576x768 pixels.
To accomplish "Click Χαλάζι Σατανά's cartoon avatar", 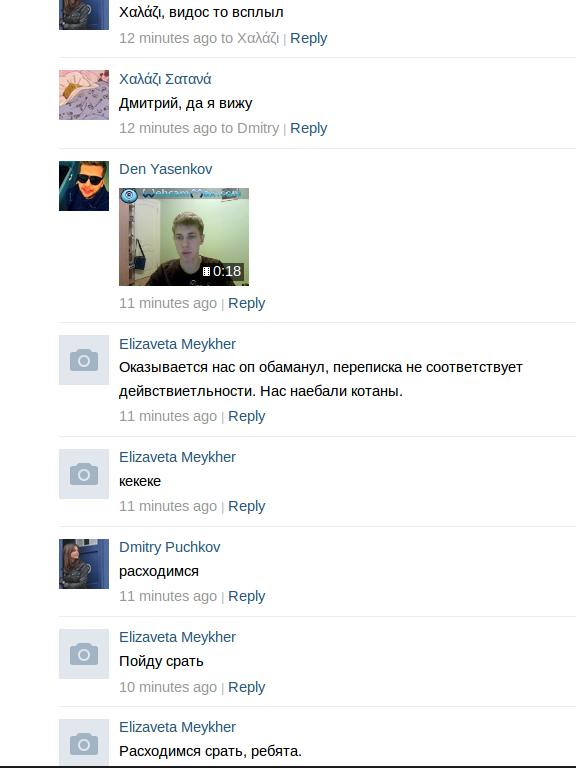I will (84, 95).
